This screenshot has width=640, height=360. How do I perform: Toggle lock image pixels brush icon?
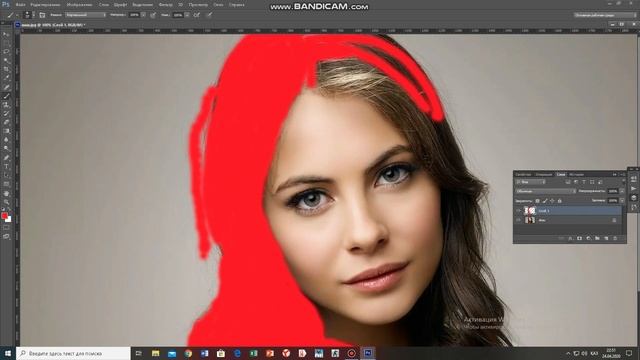tap(545, 201)
